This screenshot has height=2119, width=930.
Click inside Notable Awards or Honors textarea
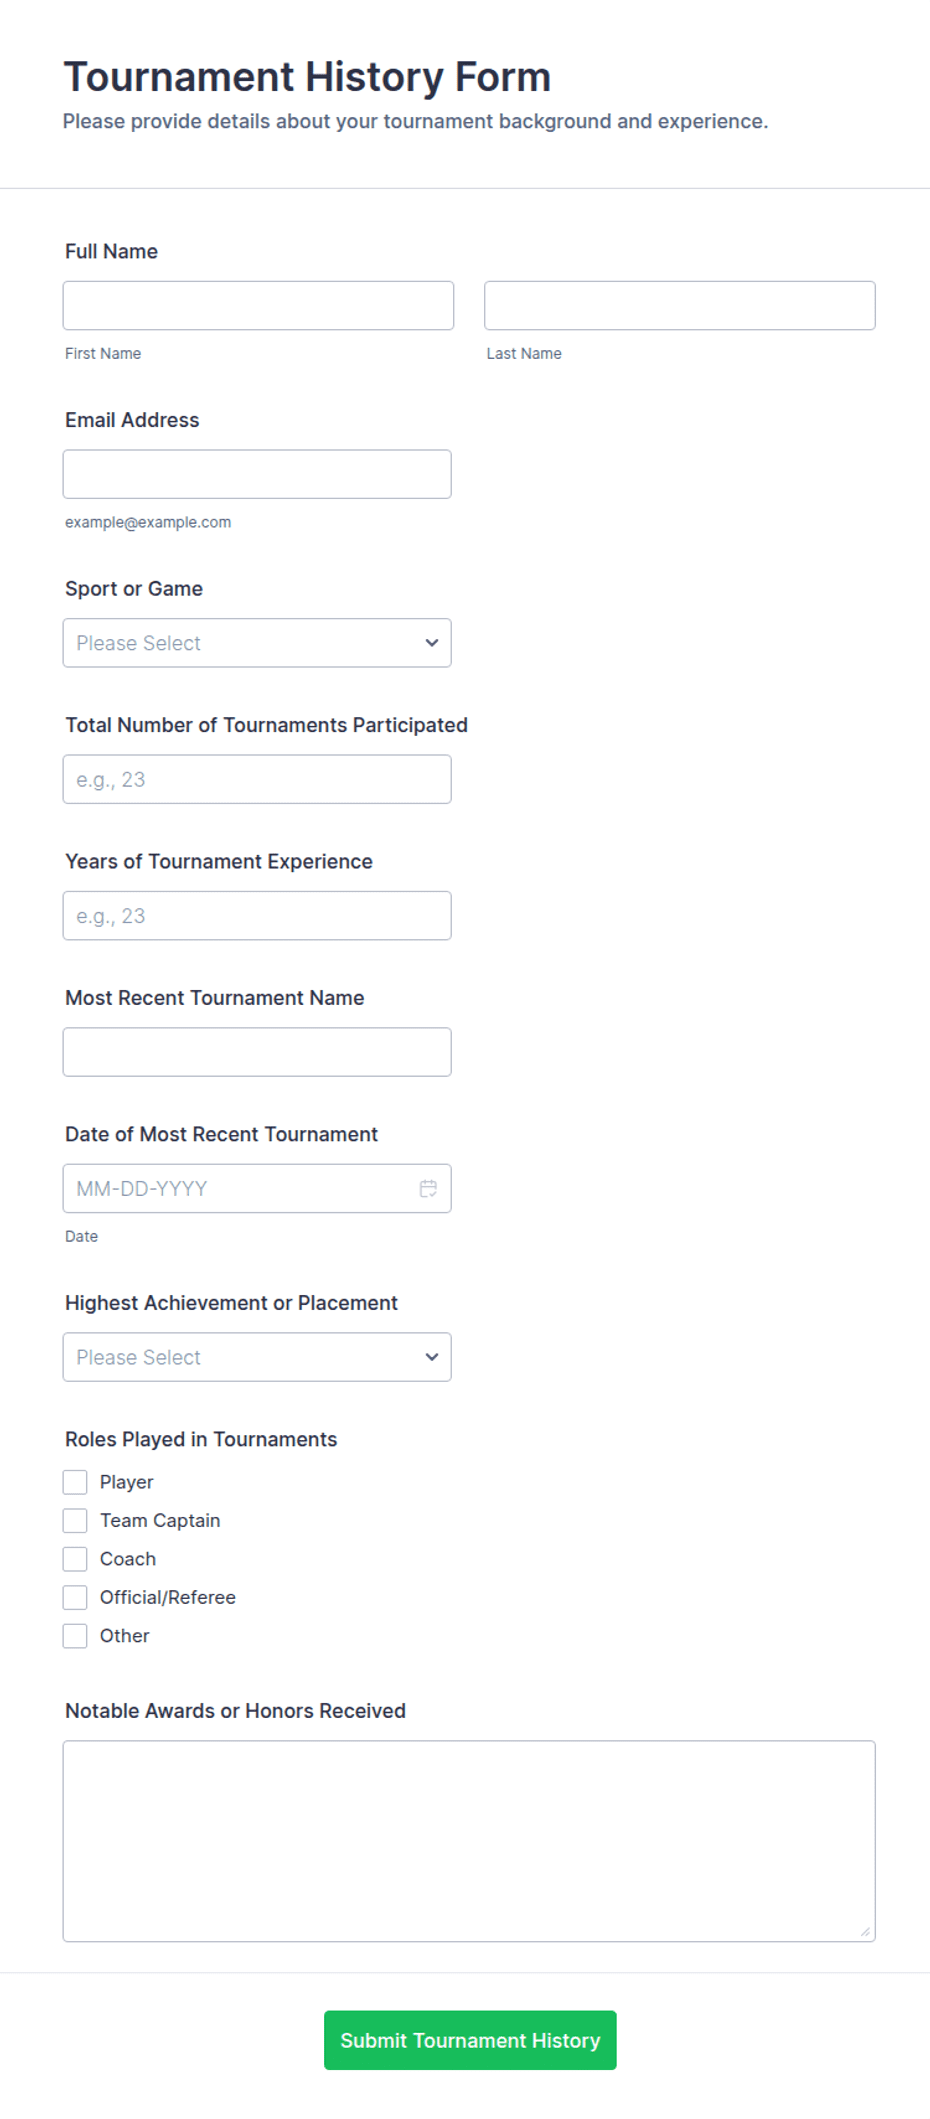[469, 1841]
